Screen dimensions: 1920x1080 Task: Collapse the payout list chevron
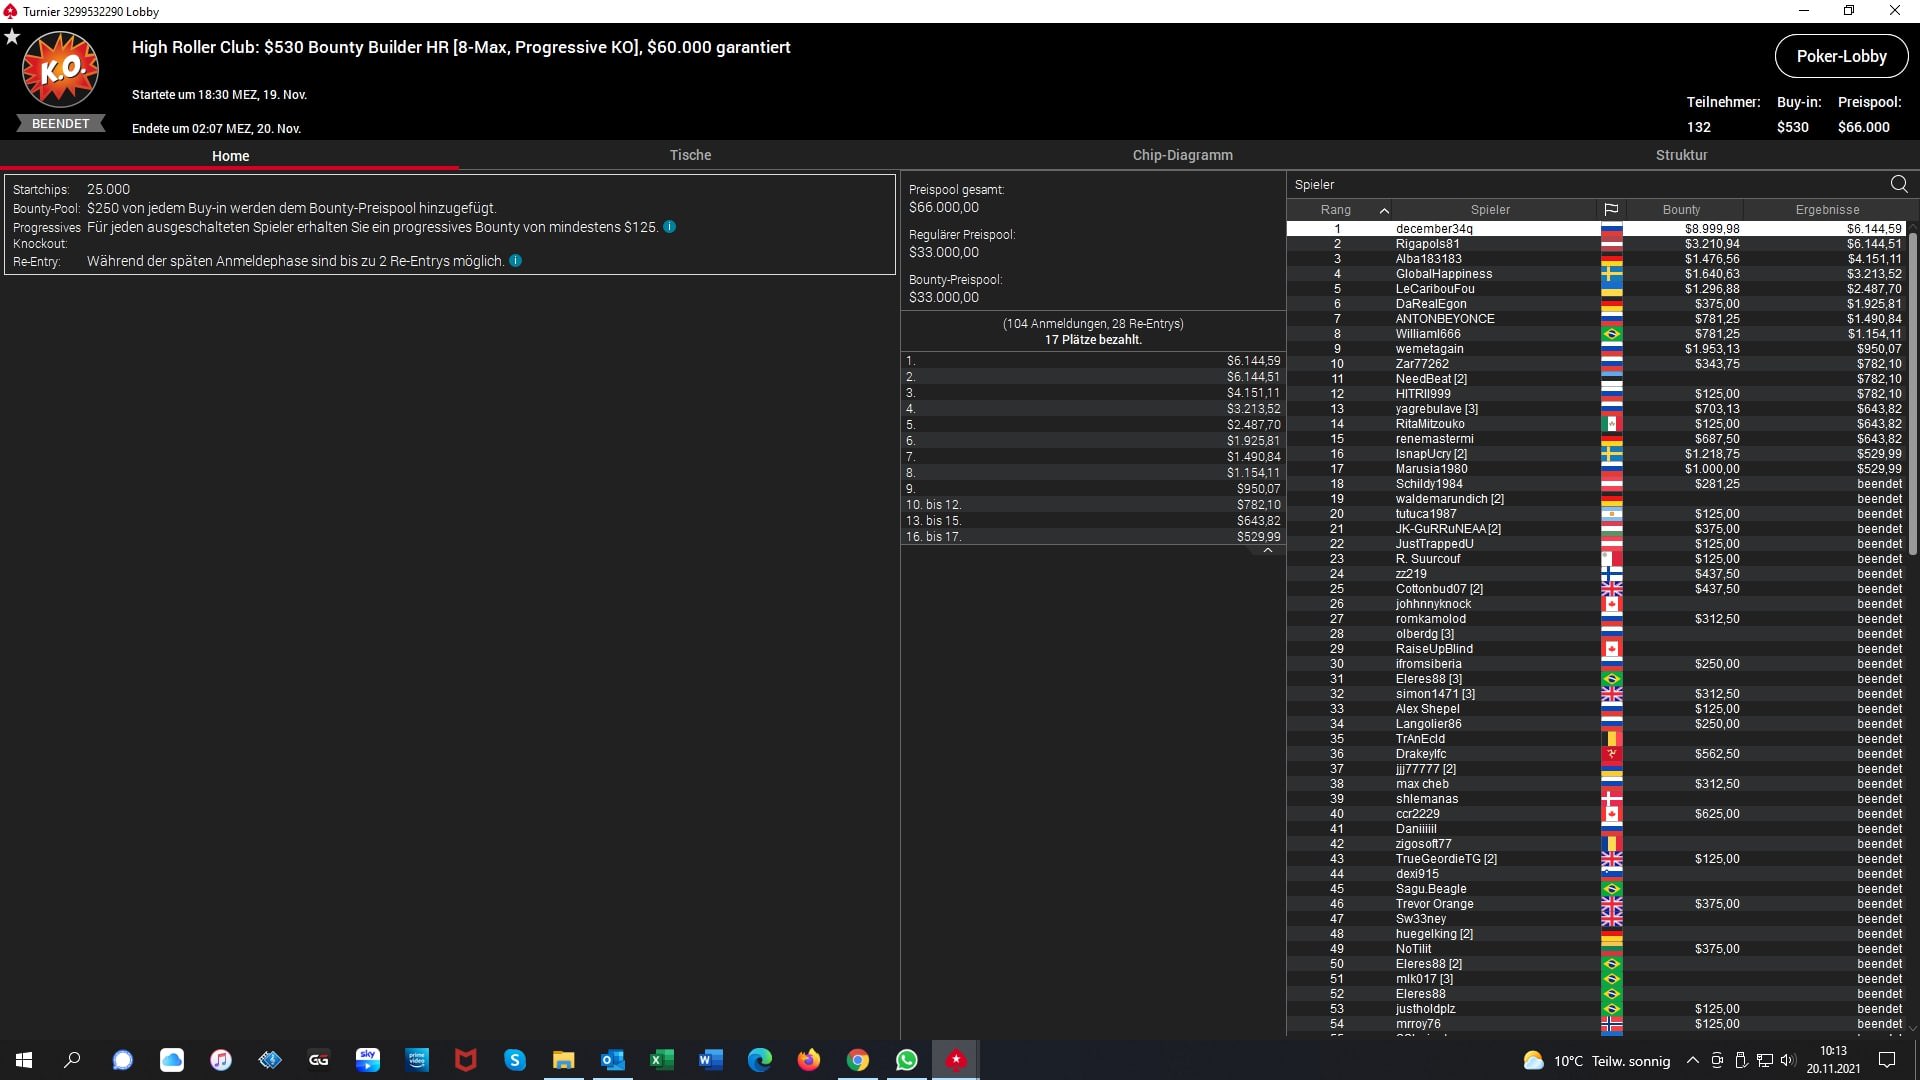pos(1267,551)
